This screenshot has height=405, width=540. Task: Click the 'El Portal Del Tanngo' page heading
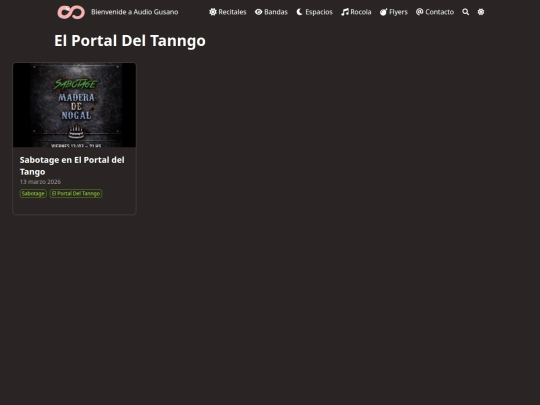pos(130,41)
